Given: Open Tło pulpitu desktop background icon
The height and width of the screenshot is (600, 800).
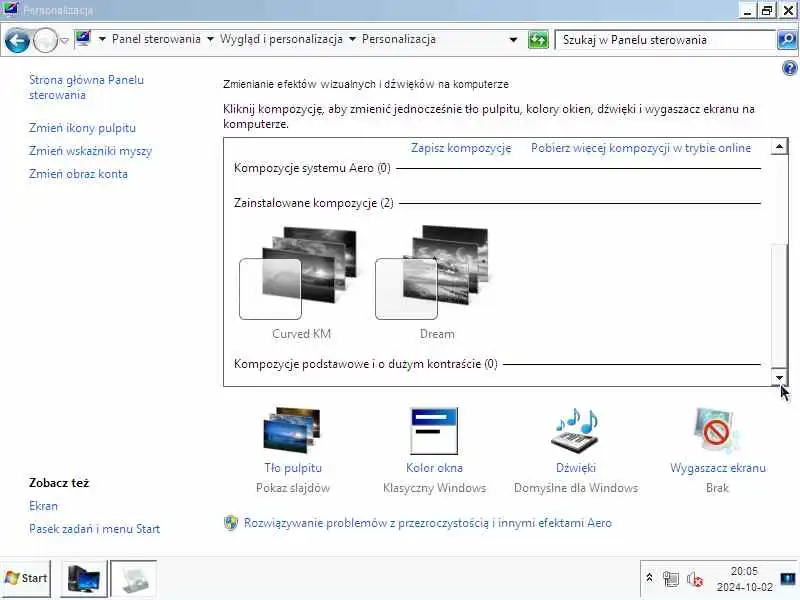Looking at the screenshot, I should (x=292, y=430).
